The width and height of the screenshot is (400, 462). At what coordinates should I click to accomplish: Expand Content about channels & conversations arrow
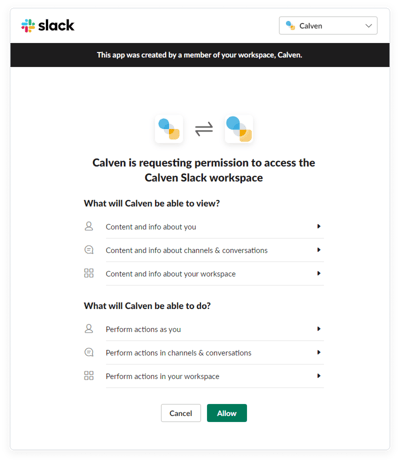(x=319, y=250)
